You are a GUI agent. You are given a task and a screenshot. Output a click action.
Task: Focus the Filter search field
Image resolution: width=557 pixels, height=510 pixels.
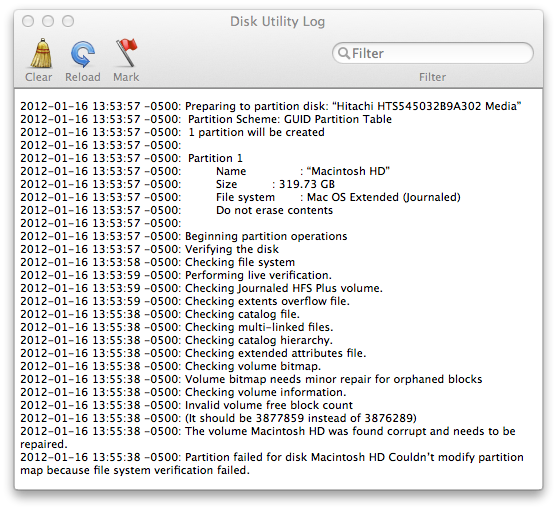coord(433,53)
